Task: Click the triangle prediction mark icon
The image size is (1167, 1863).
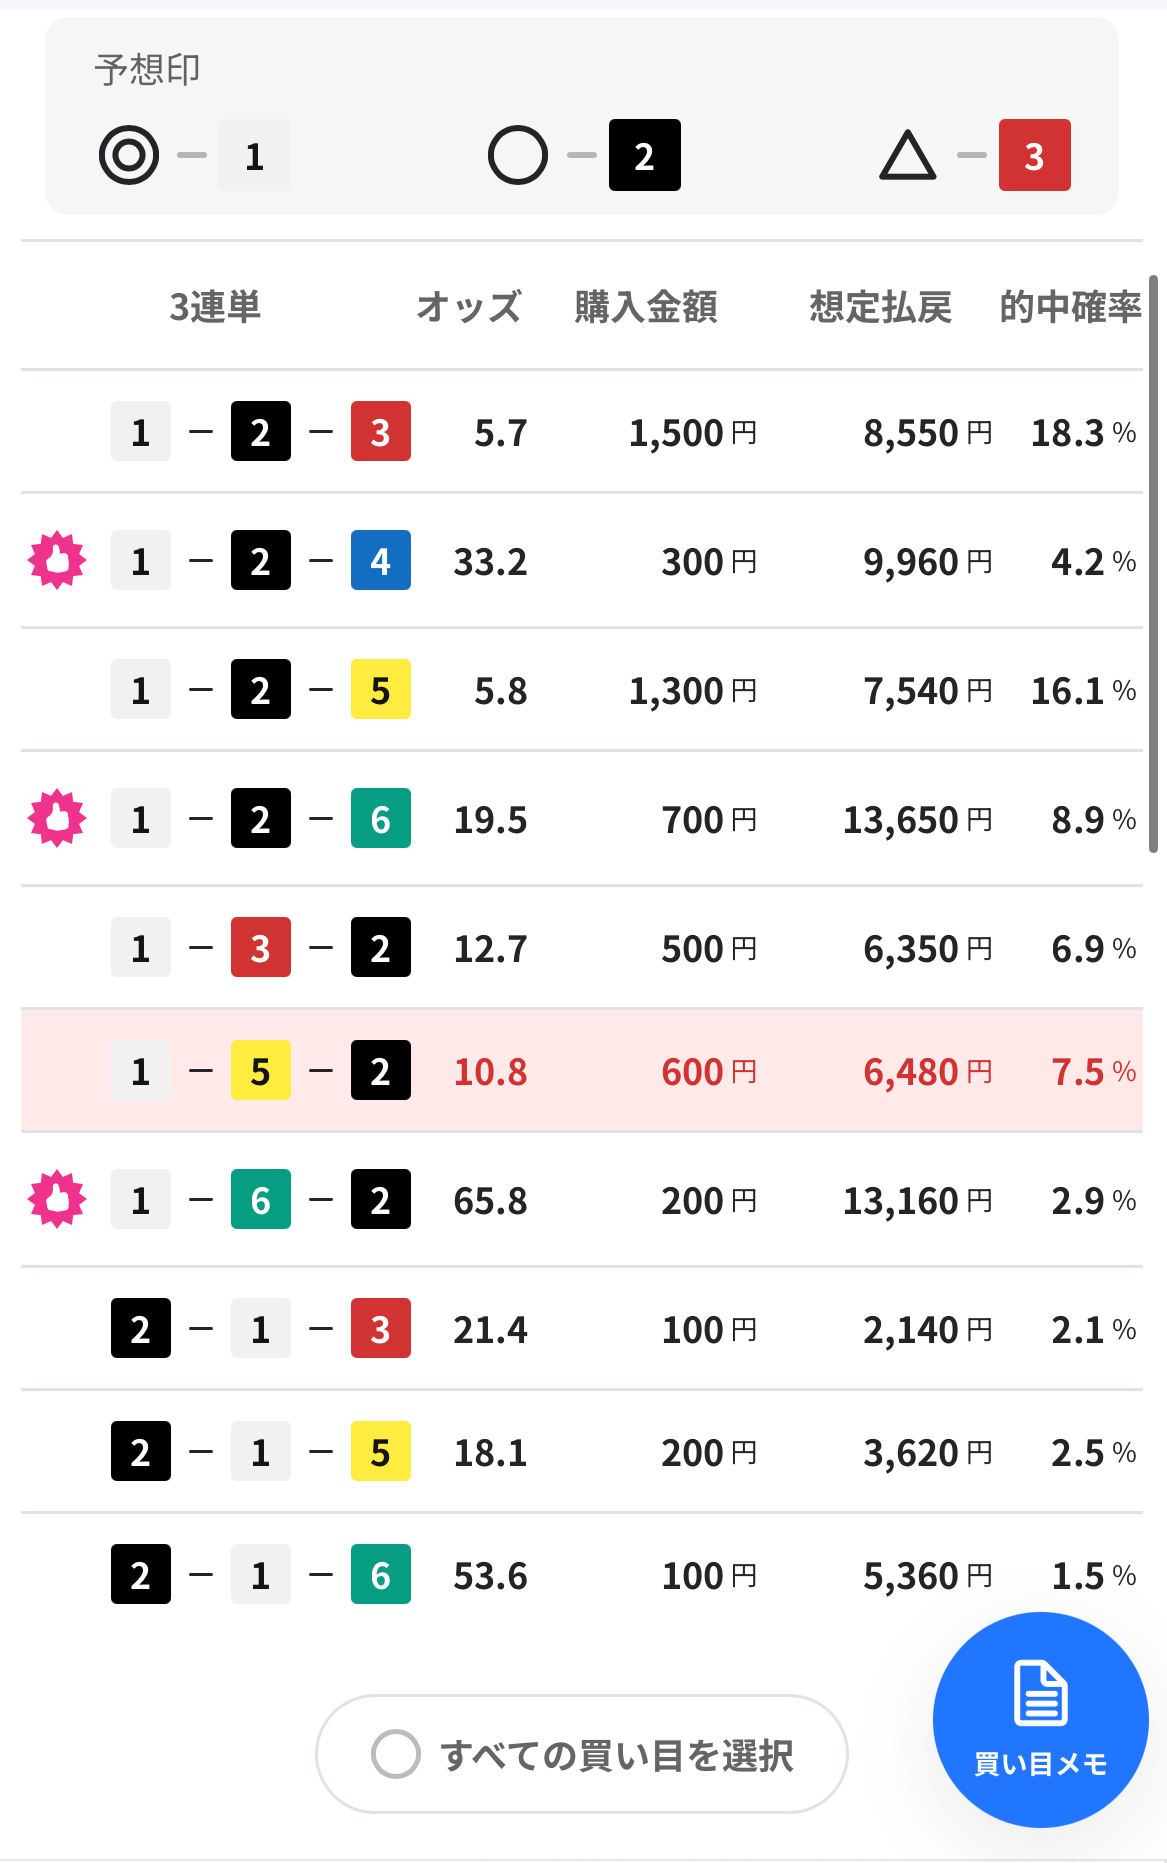Action: tap(908, 155)
